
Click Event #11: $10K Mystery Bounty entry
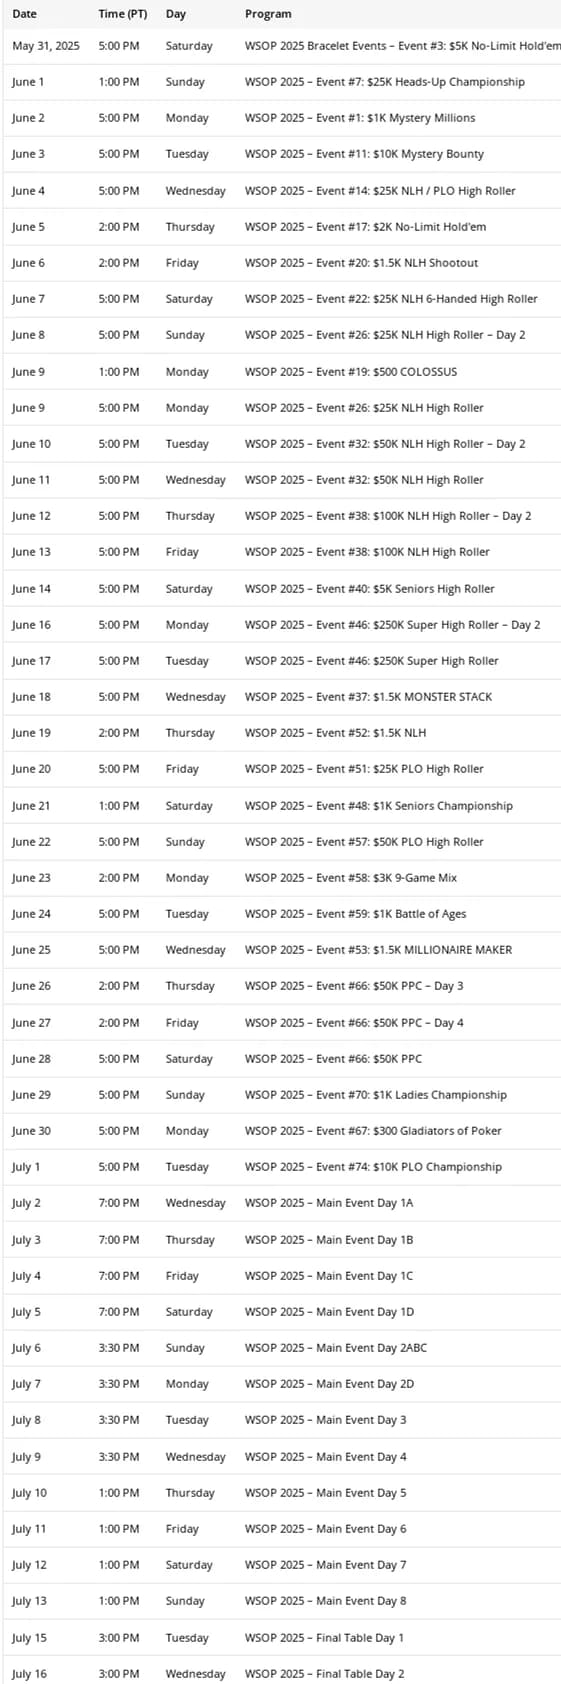pyautogui.click(x=364, y=154)
